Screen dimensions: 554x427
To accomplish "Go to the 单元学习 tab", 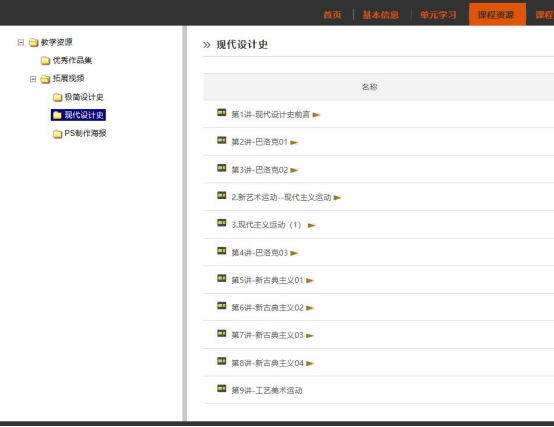I will [438, 15].
